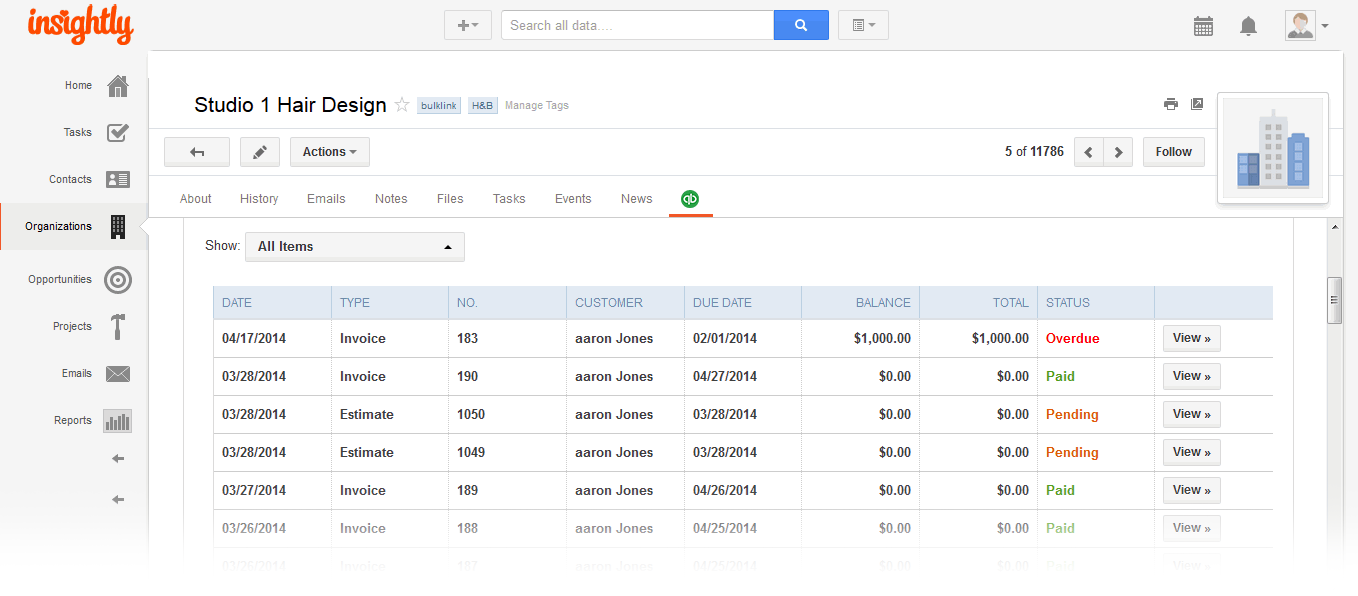1358x596 pixels.
Task: Click the Overdue status text
Action: point(1072,339)
